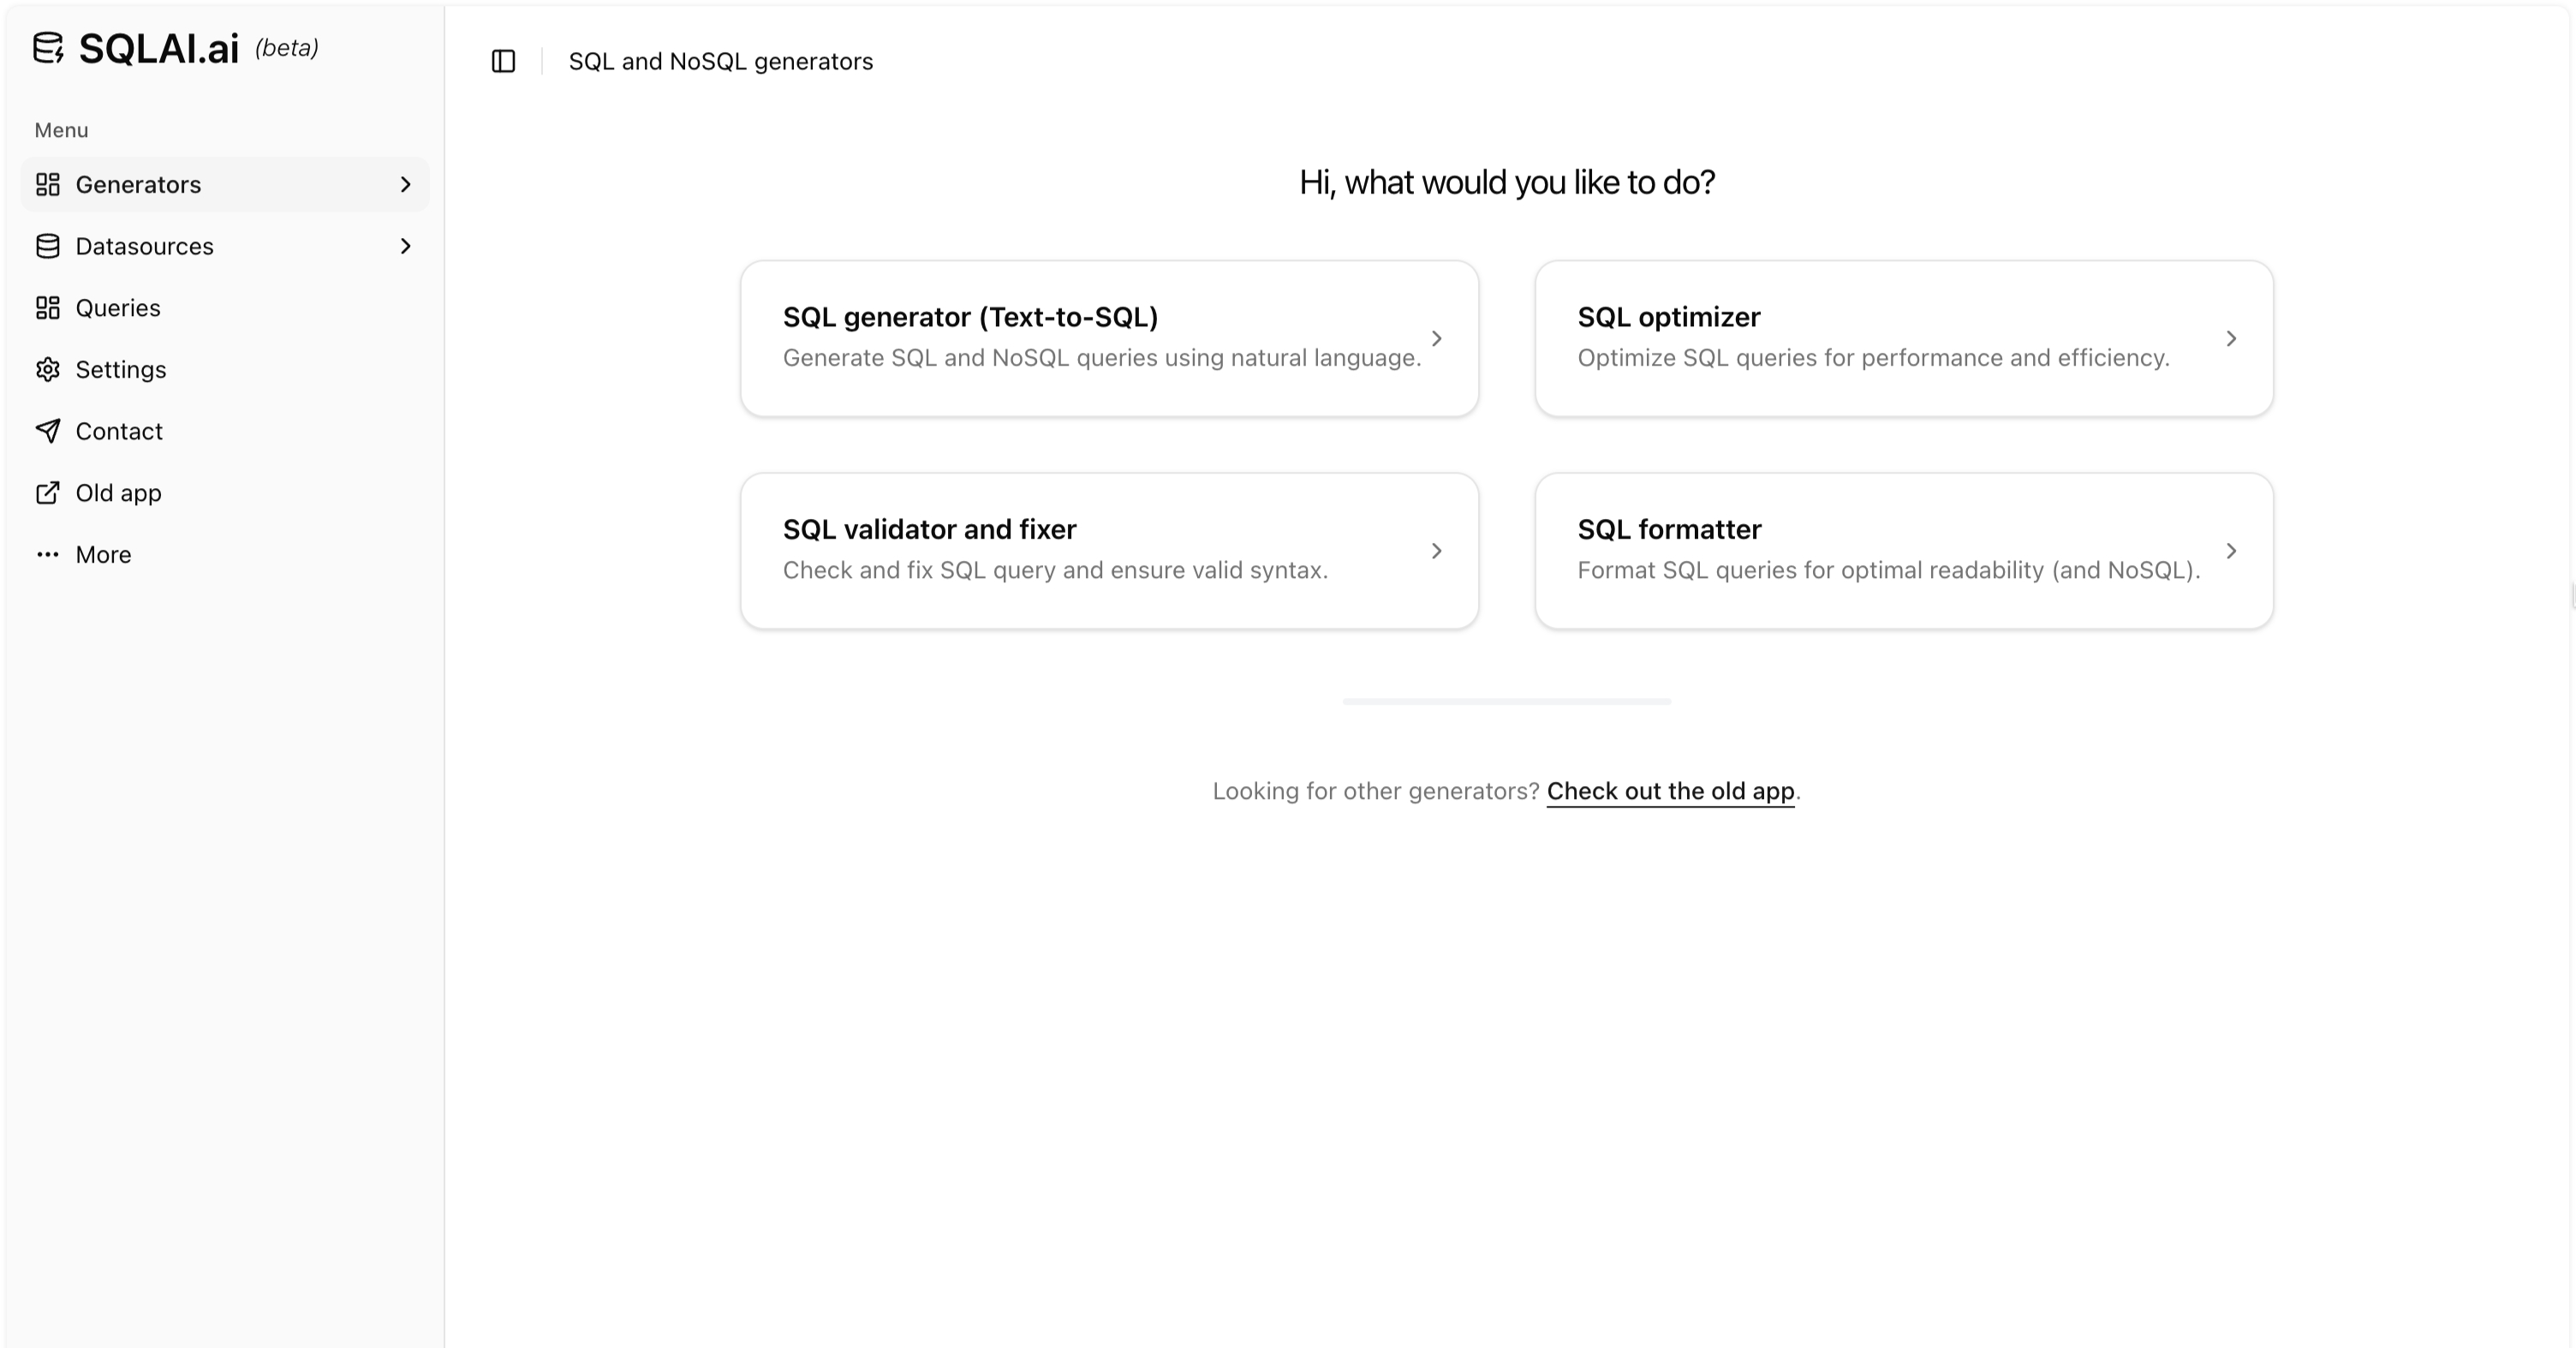Select Contact in the sidebar menu
Image resolution: width=2576 pixels, height=1348 pixels.
(x=119, y=431)
